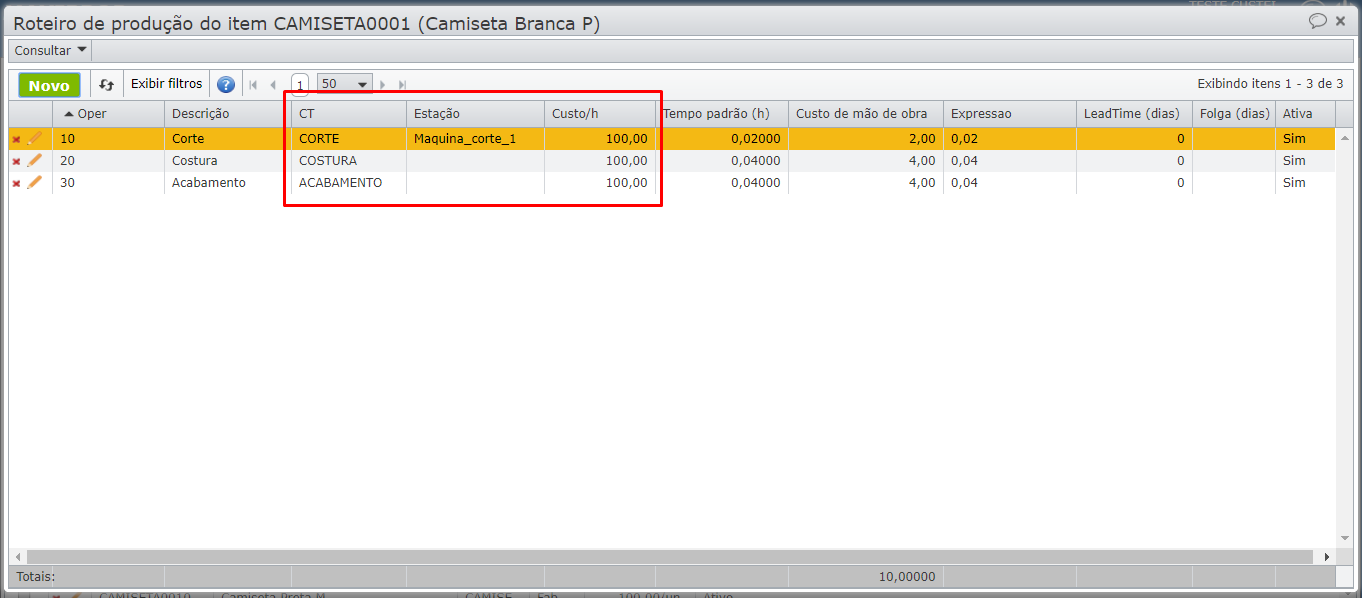
Task: Open the comments speech bubble icon
Action: [x=1318, y=20]
